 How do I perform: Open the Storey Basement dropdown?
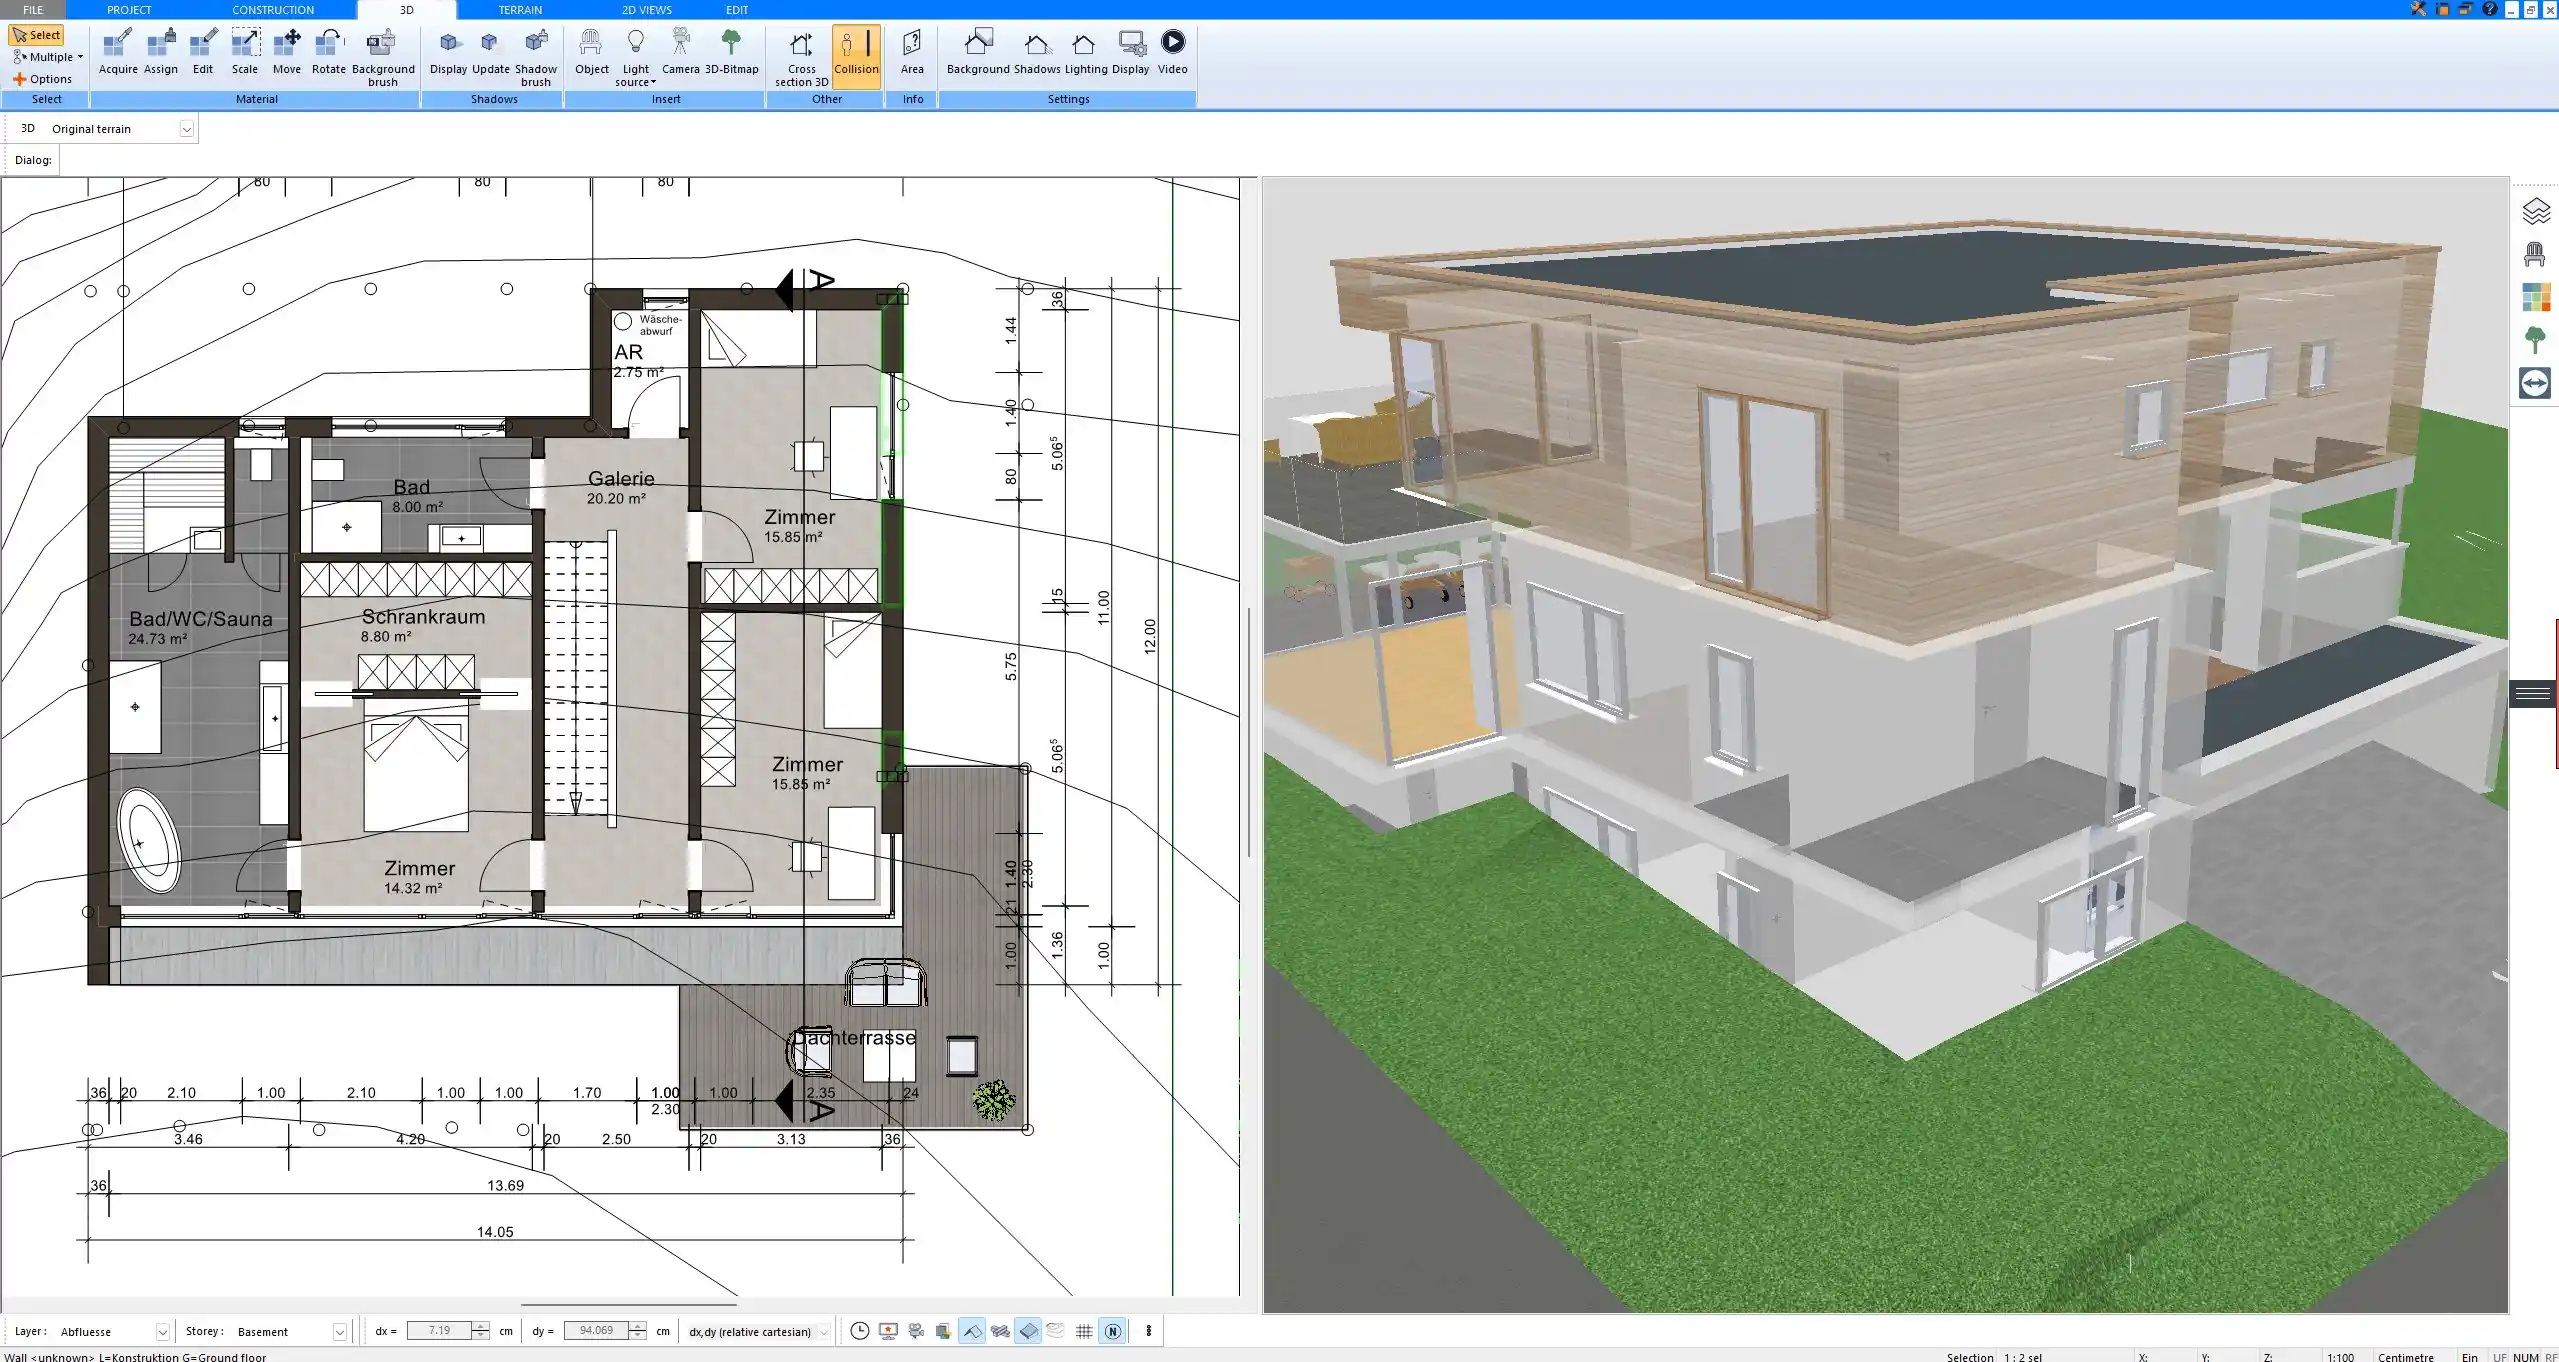(339, 1332)
